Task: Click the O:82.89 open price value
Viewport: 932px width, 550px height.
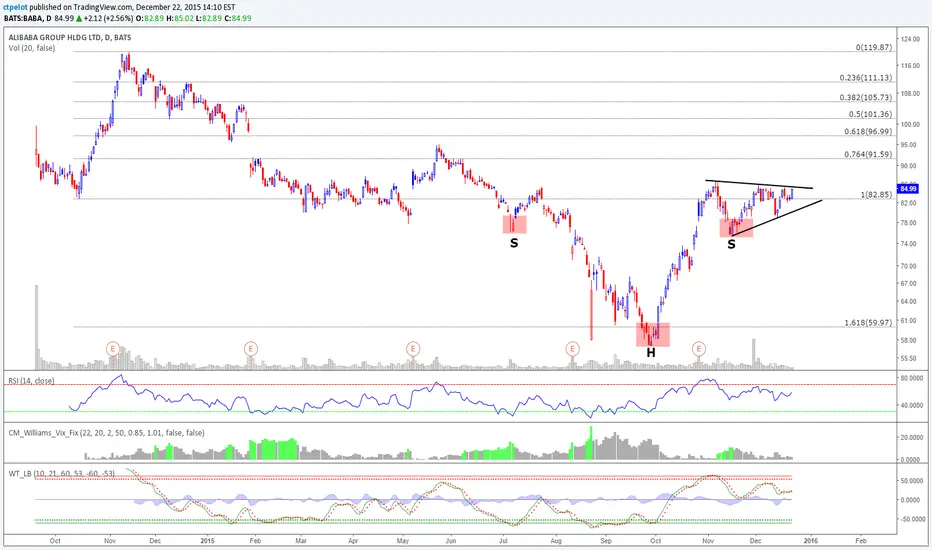Action: [149, 18]
